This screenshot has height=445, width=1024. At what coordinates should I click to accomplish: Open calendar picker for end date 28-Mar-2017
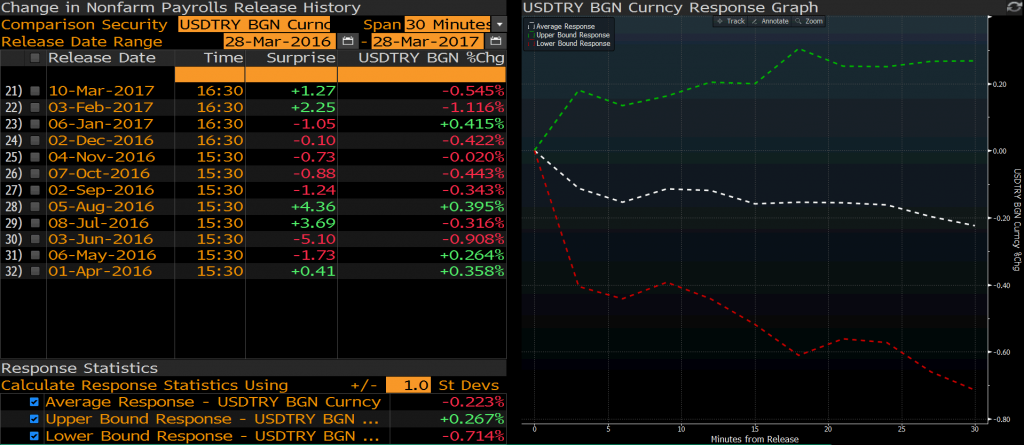click(496, 41)
